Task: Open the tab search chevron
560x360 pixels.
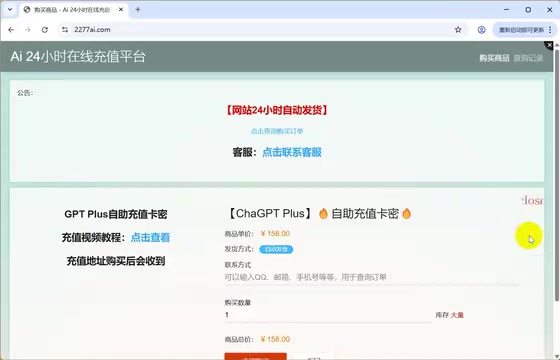Action: tap(10, 10)
